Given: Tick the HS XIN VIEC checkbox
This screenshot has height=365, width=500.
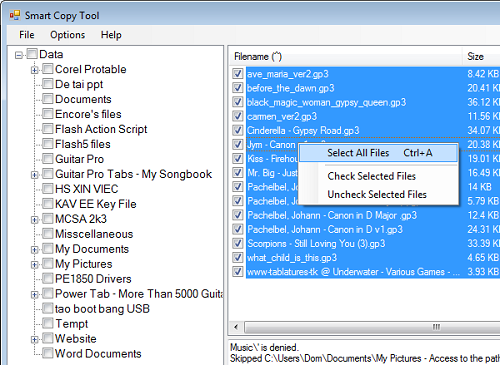Looking at the screenshot, I should point(48,189).
